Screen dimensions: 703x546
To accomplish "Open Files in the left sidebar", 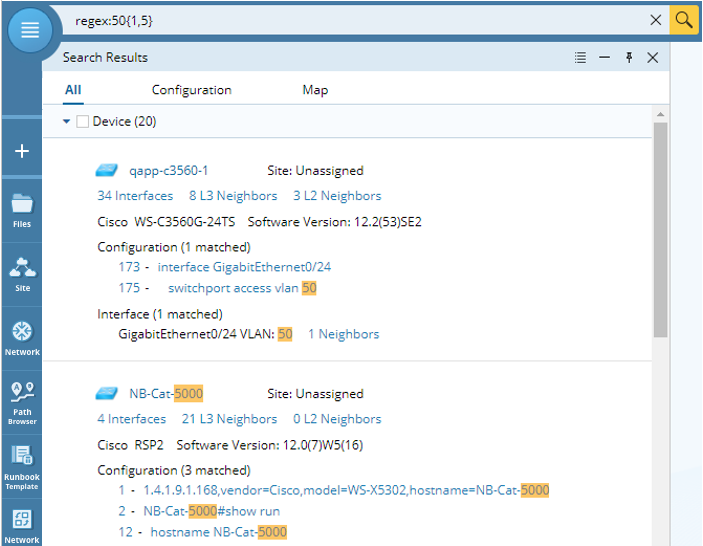I will pos(22,210).
